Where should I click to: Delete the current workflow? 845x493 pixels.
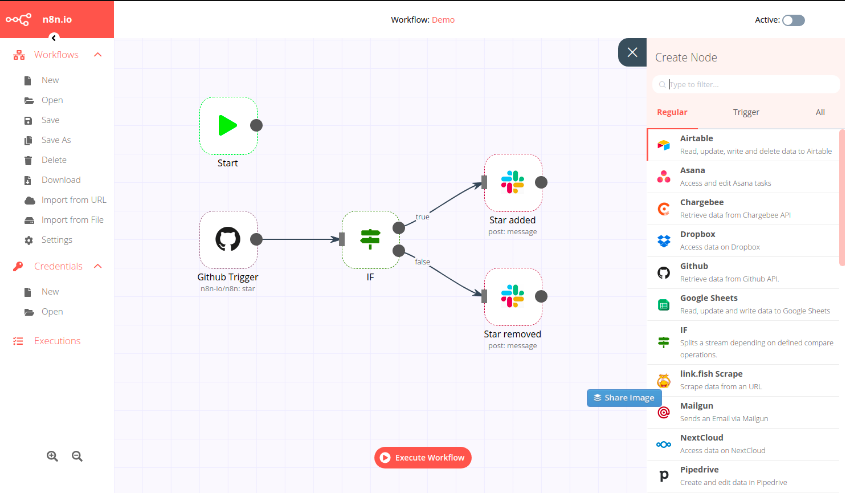click(54, 160)
